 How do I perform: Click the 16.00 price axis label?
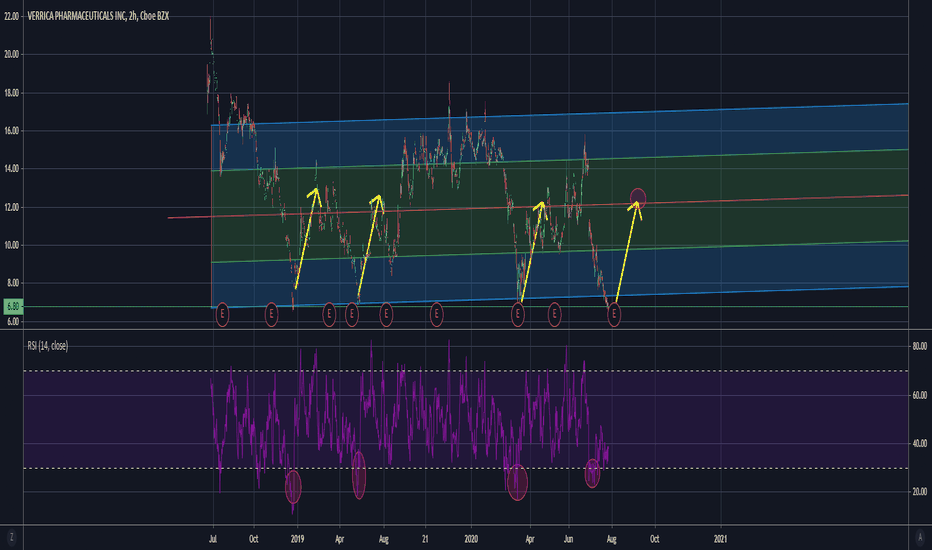click(11, 131)
